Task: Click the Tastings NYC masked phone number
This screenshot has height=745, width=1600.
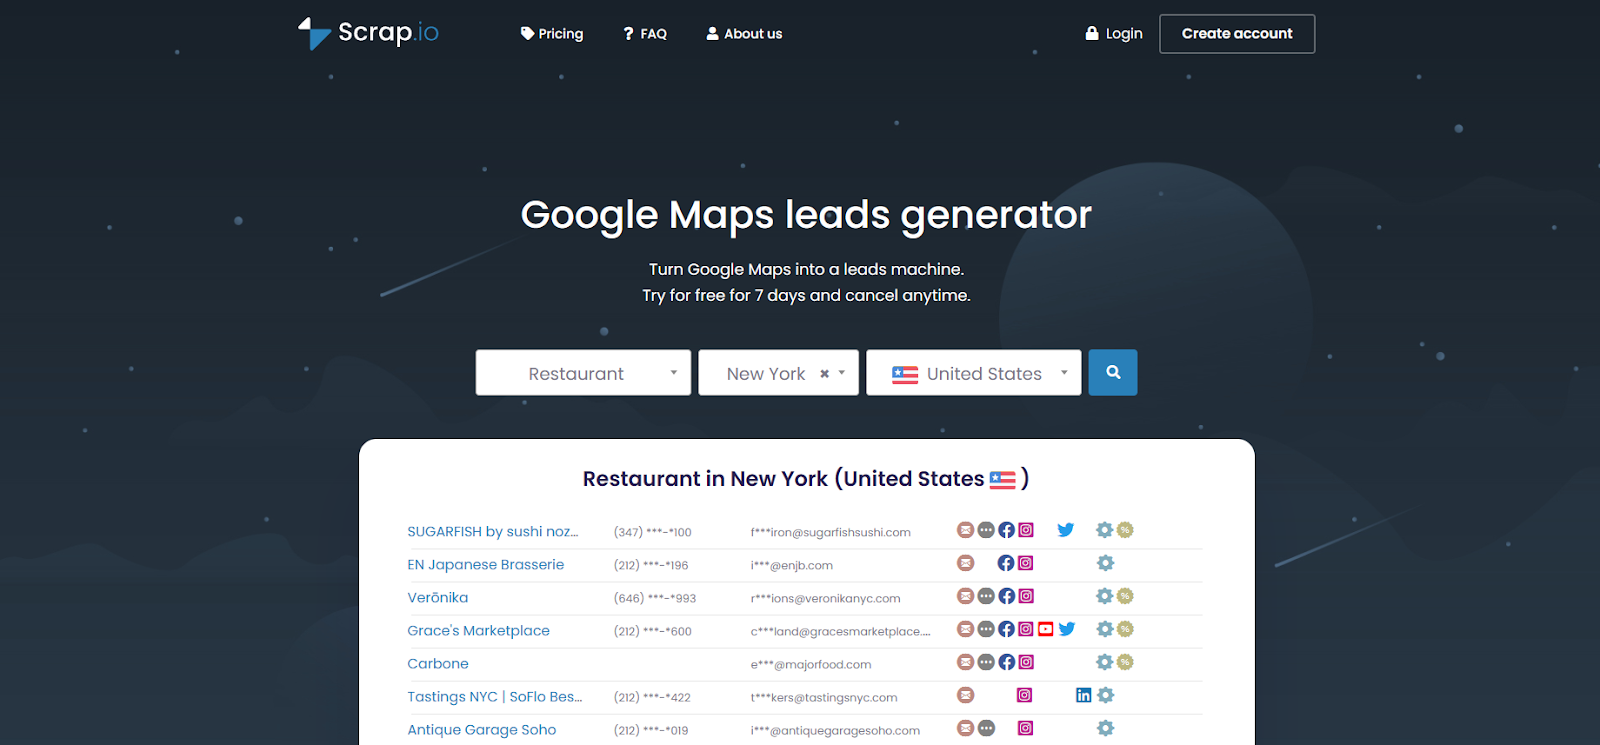Action: (x=652, y=697)
